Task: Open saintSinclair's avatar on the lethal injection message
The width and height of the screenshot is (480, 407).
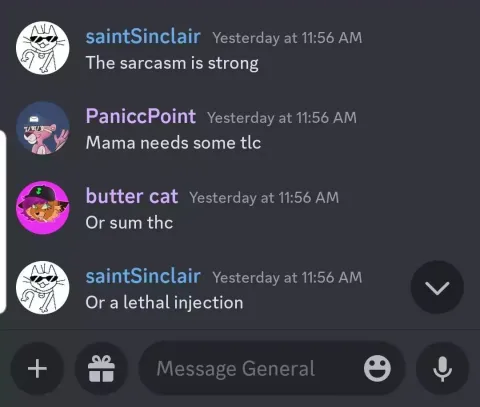Action: (43, 288)
